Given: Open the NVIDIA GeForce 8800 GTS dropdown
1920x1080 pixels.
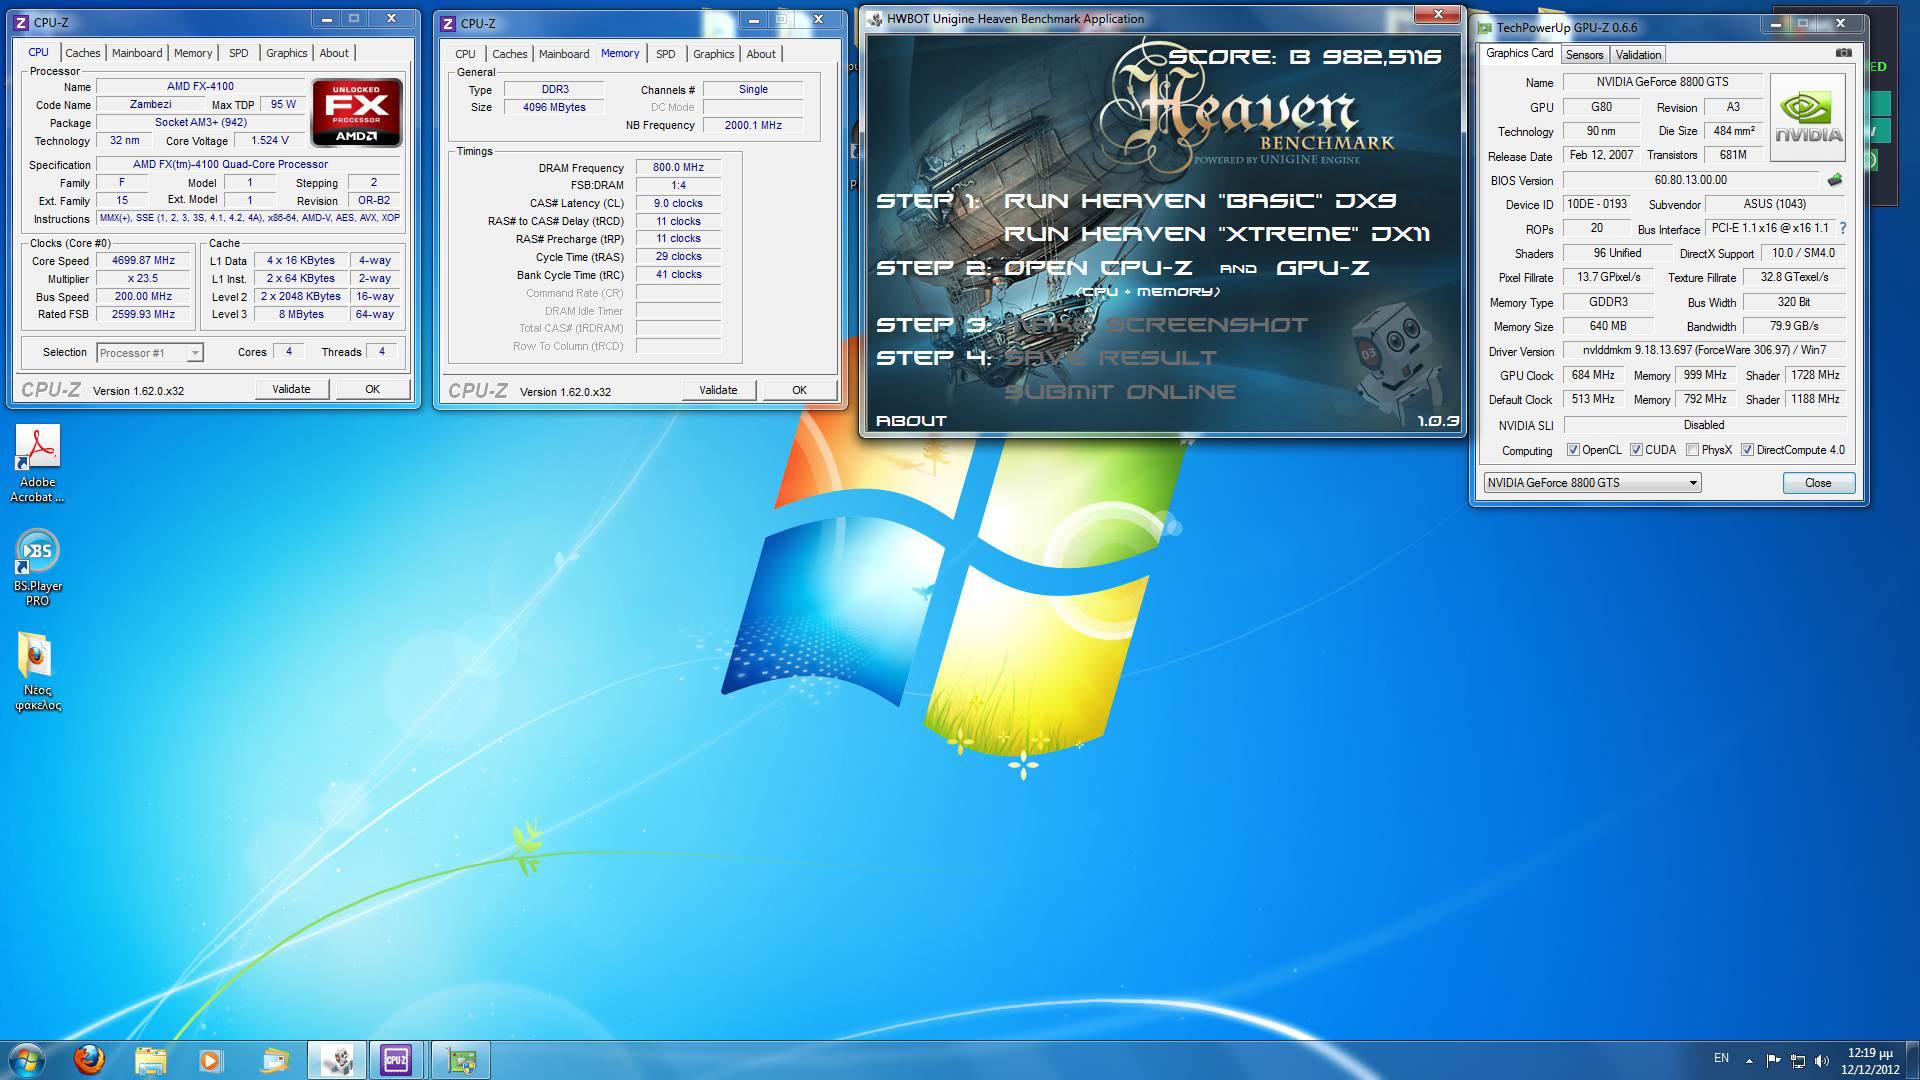Looking at the screenshot, I should pos(1592,483).
